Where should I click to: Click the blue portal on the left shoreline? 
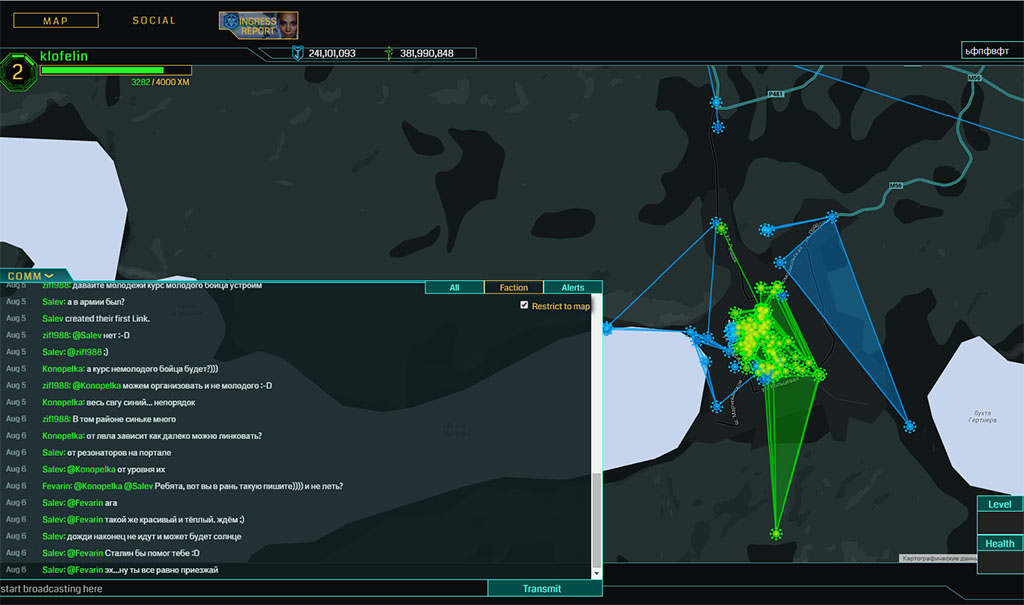pos(607,327)
